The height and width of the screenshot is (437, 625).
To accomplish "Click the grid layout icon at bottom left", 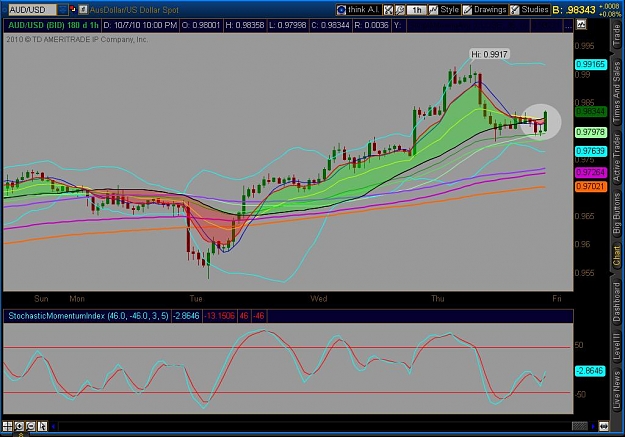I will [x=8, y=426].
